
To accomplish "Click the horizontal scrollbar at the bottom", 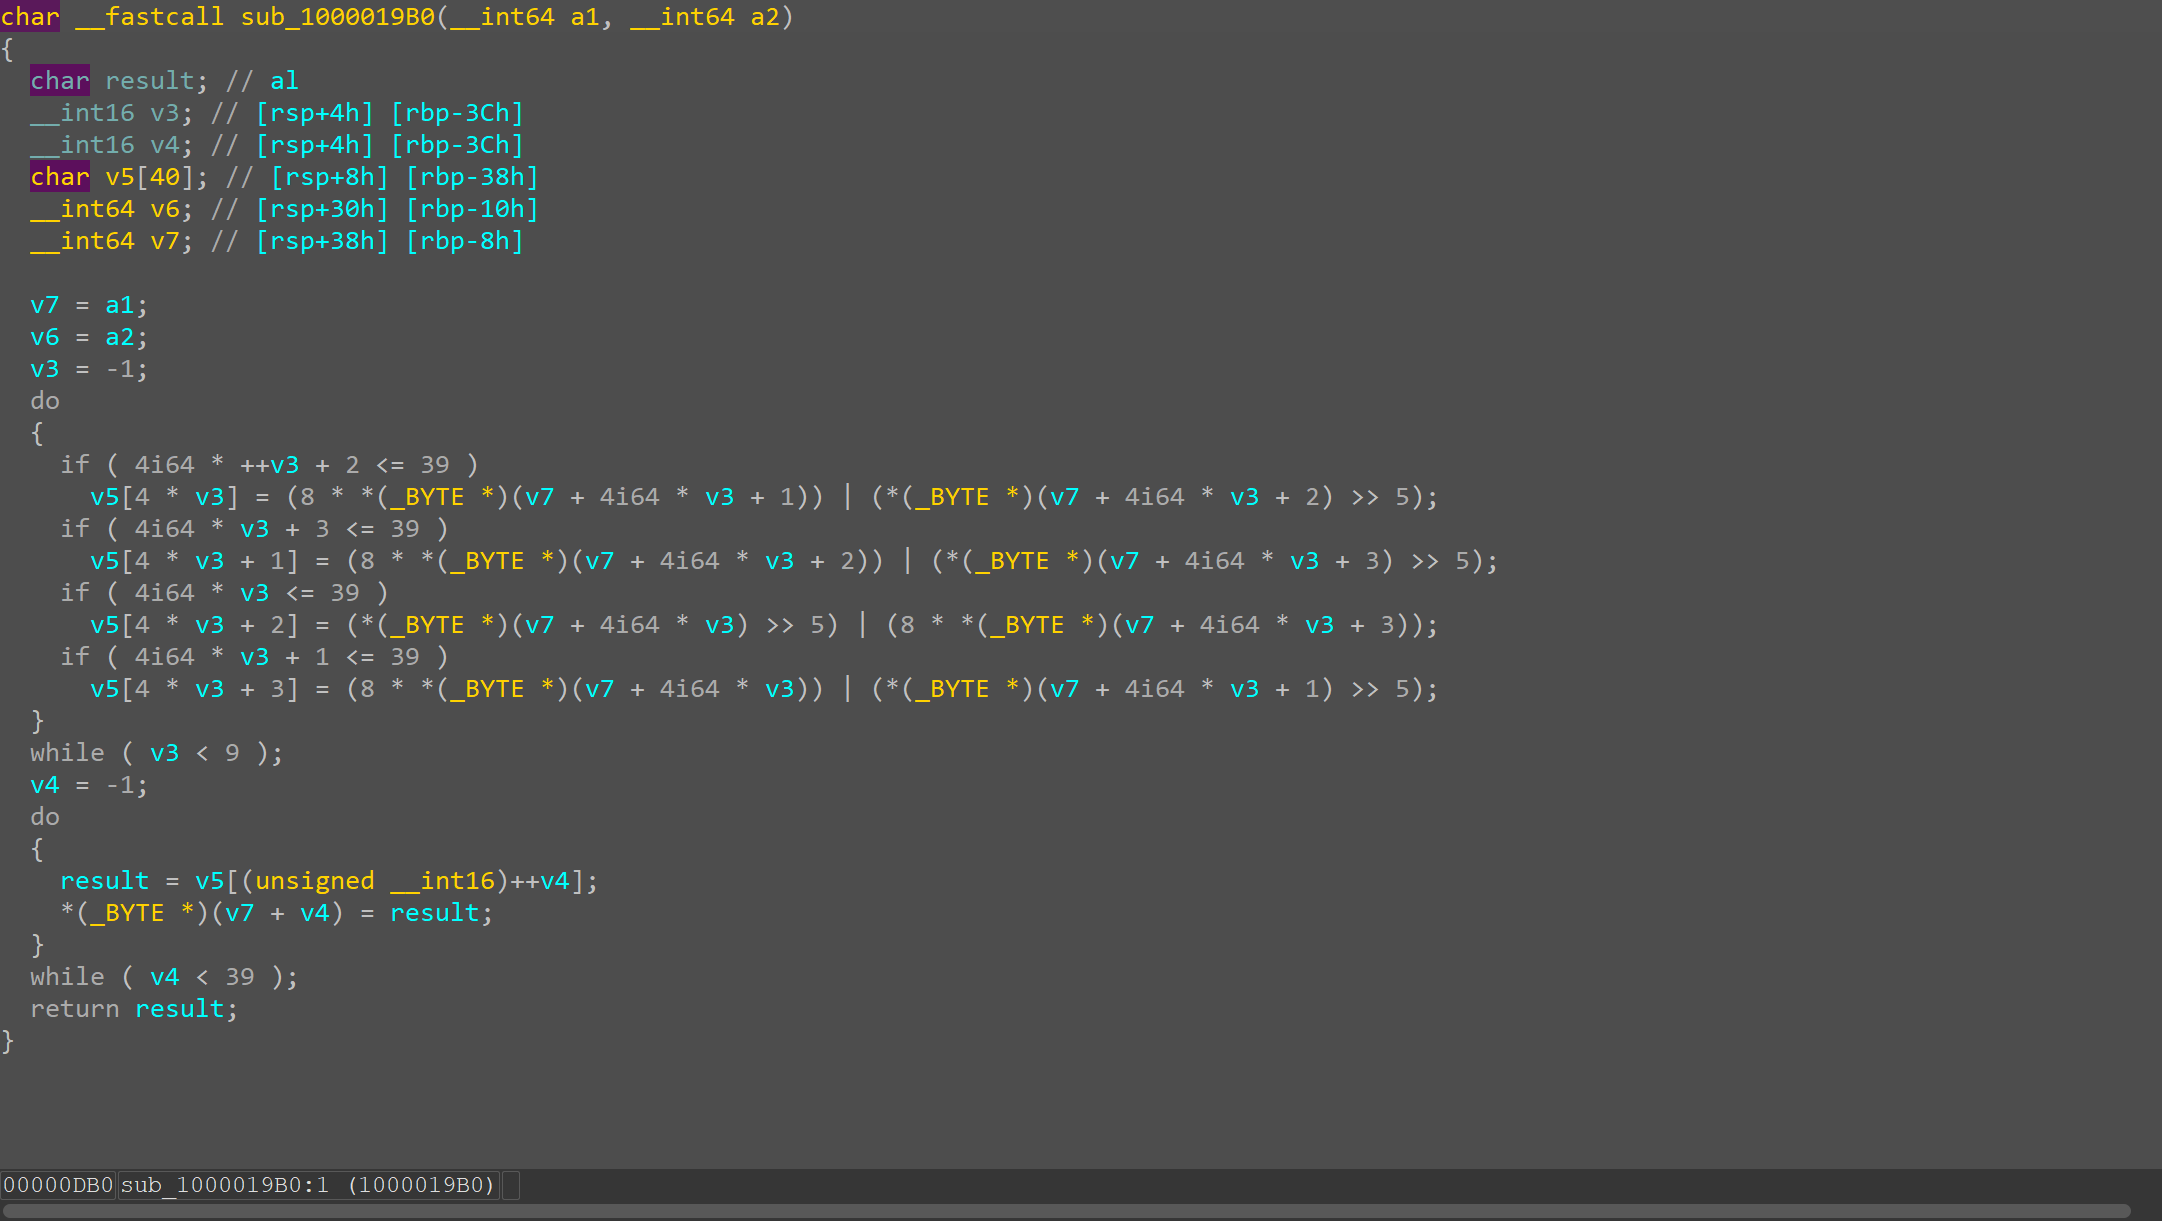I will point(1065,1211).
